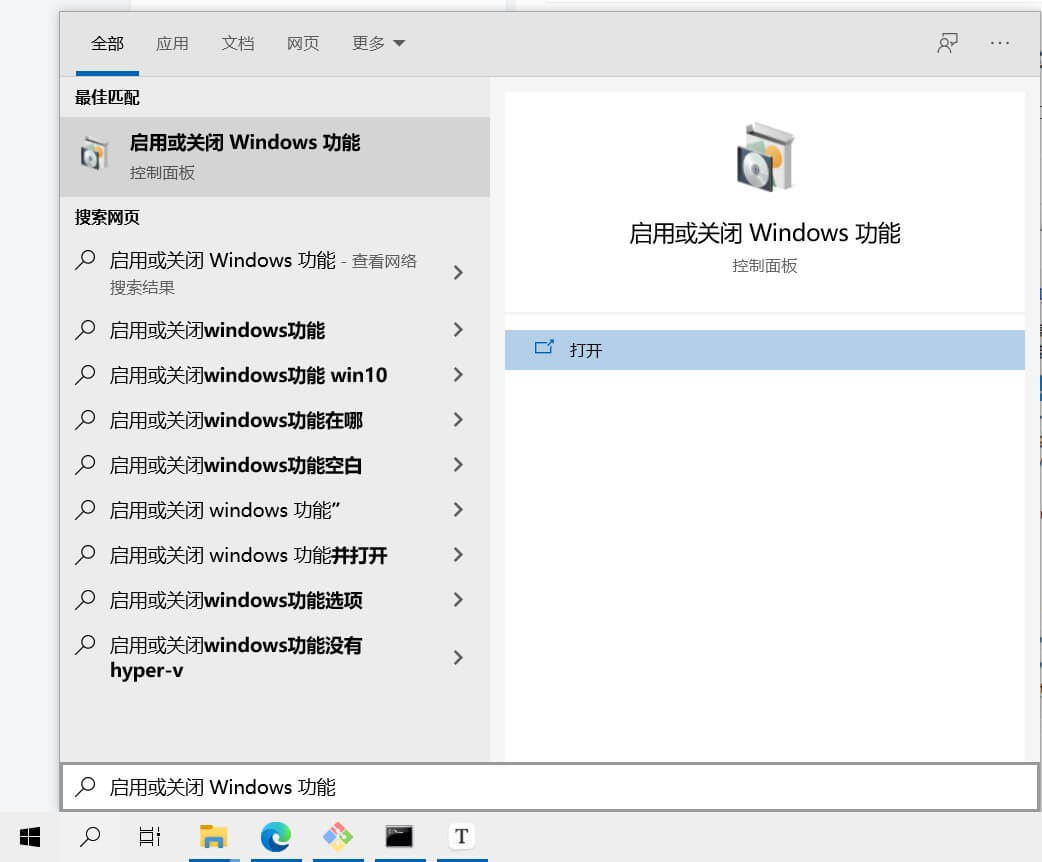Click the magnifier icon in the search box

tap(85, 787)
